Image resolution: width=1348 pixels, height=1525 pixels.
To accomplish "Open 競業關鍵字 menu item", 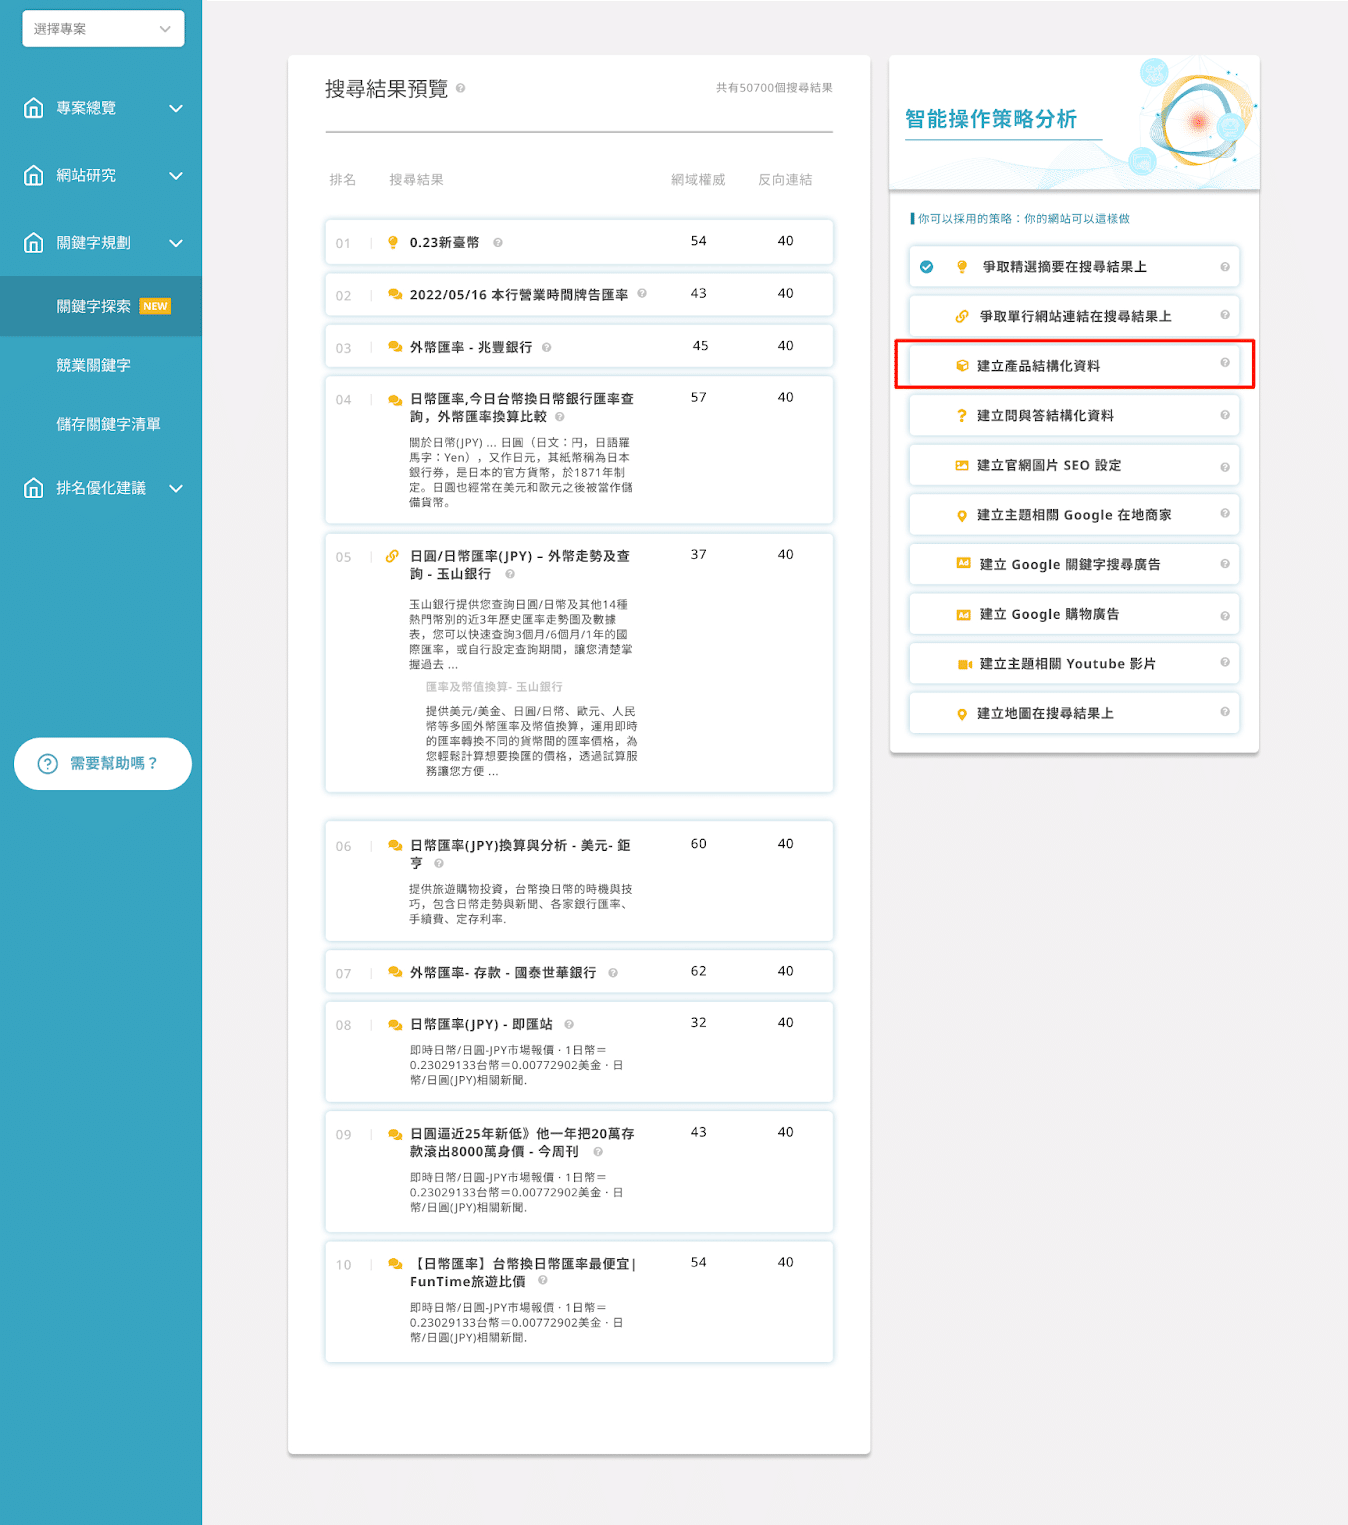I will pyautogui.click(x=93, y=366).
